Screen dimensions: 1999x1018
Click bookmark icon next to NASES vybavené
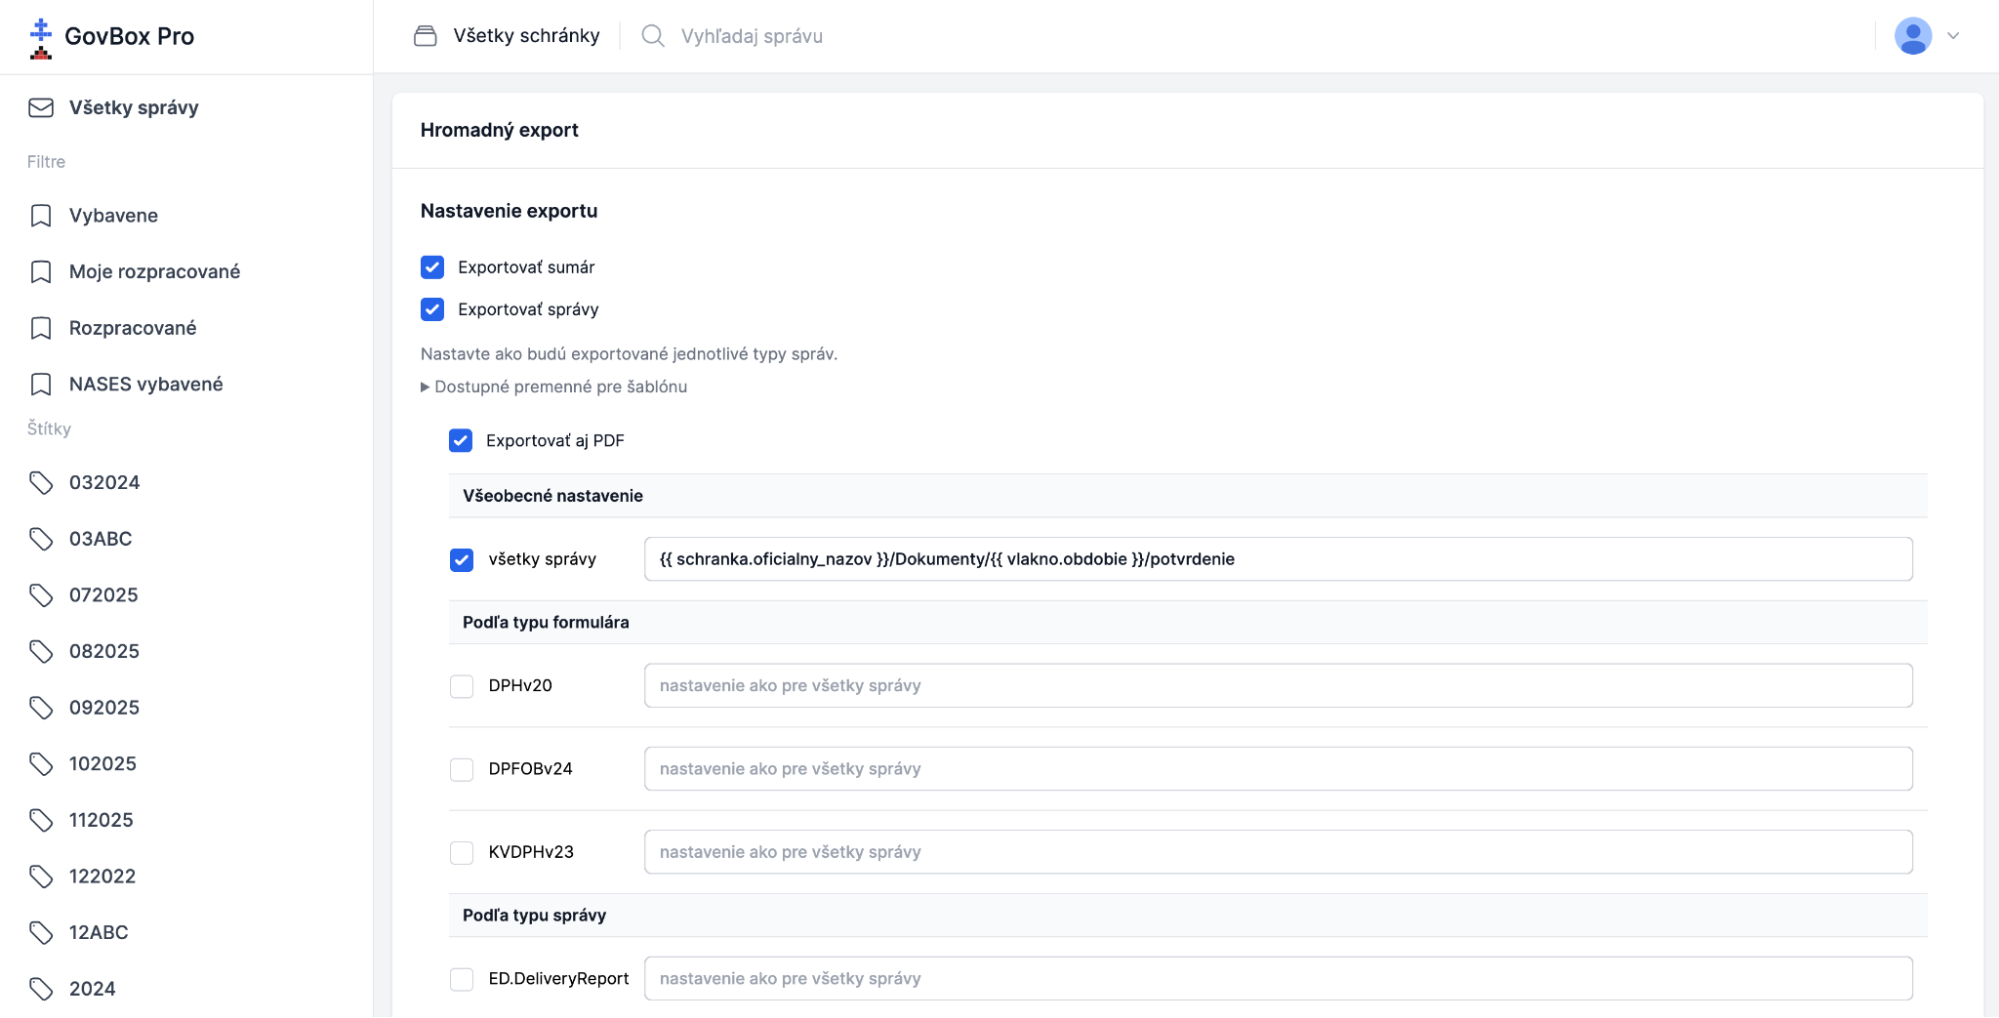[41, 385]
